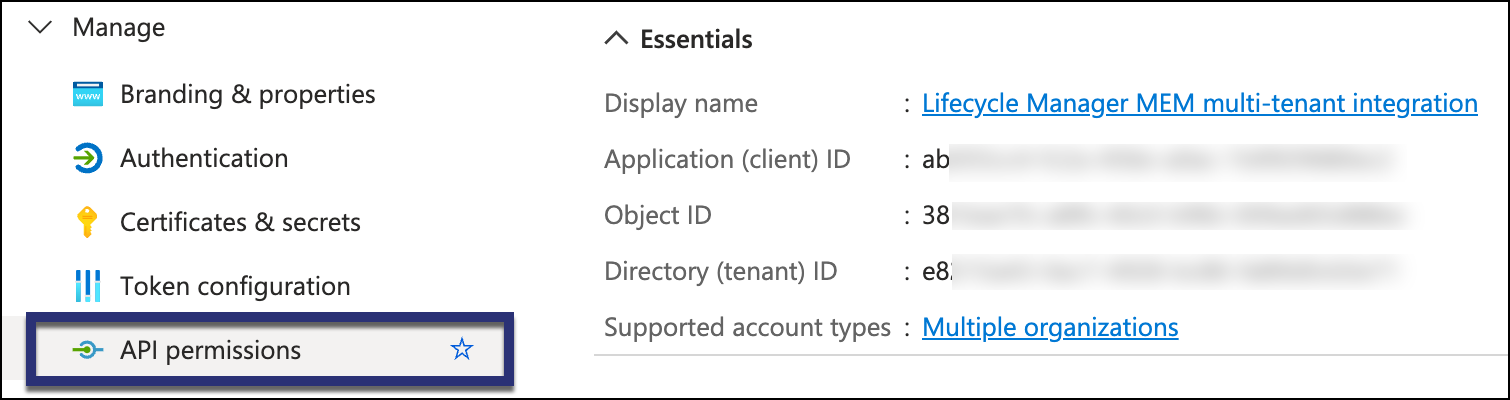Screen dimensions: 1510x400
Task: Select the Application (client) ID label
Action: coord(728,160)
